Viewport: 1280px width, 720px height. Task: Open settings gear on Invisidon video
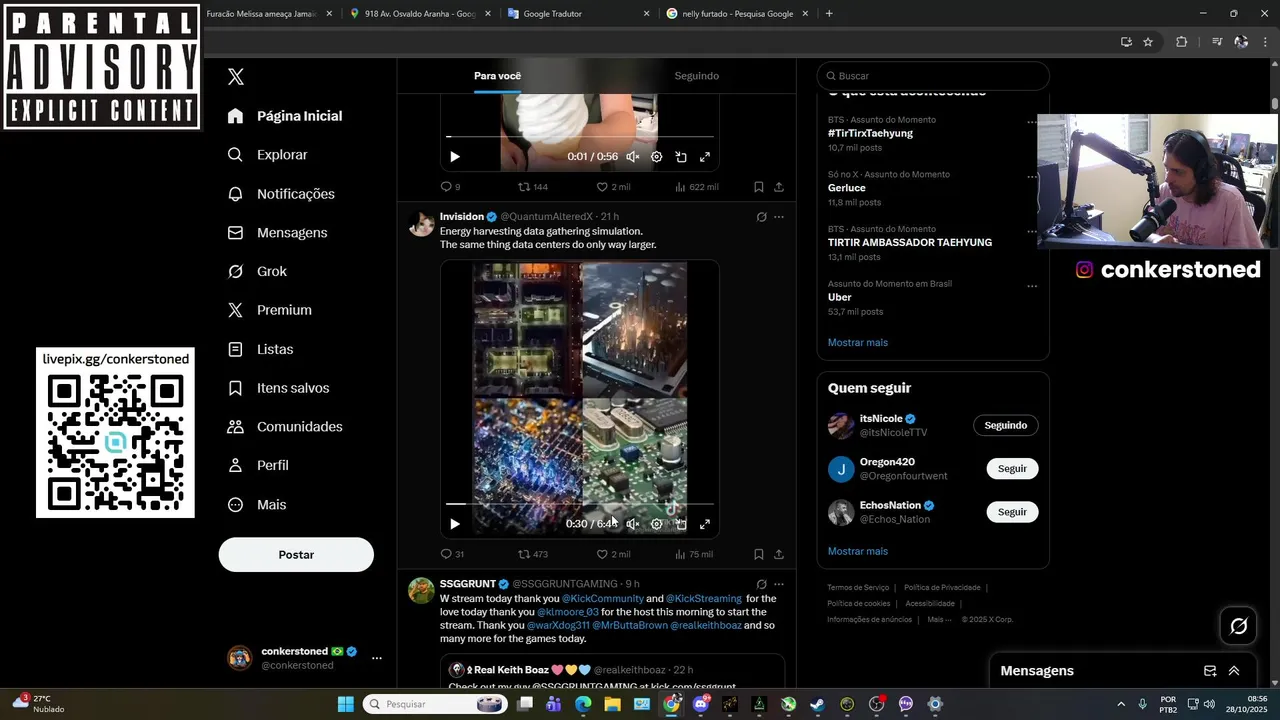coord(657,524)
